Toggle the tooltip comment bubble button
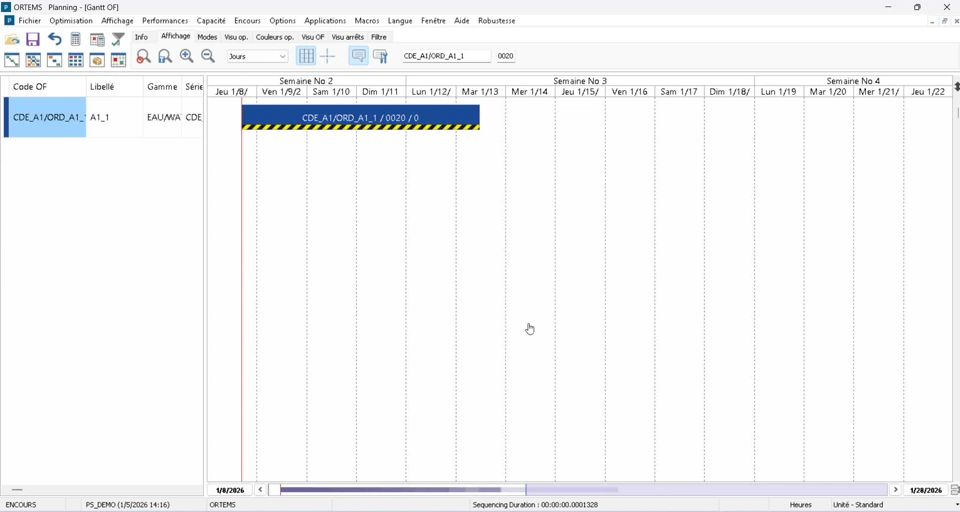This screenshot has height=512, width=960. coord(359,56)
